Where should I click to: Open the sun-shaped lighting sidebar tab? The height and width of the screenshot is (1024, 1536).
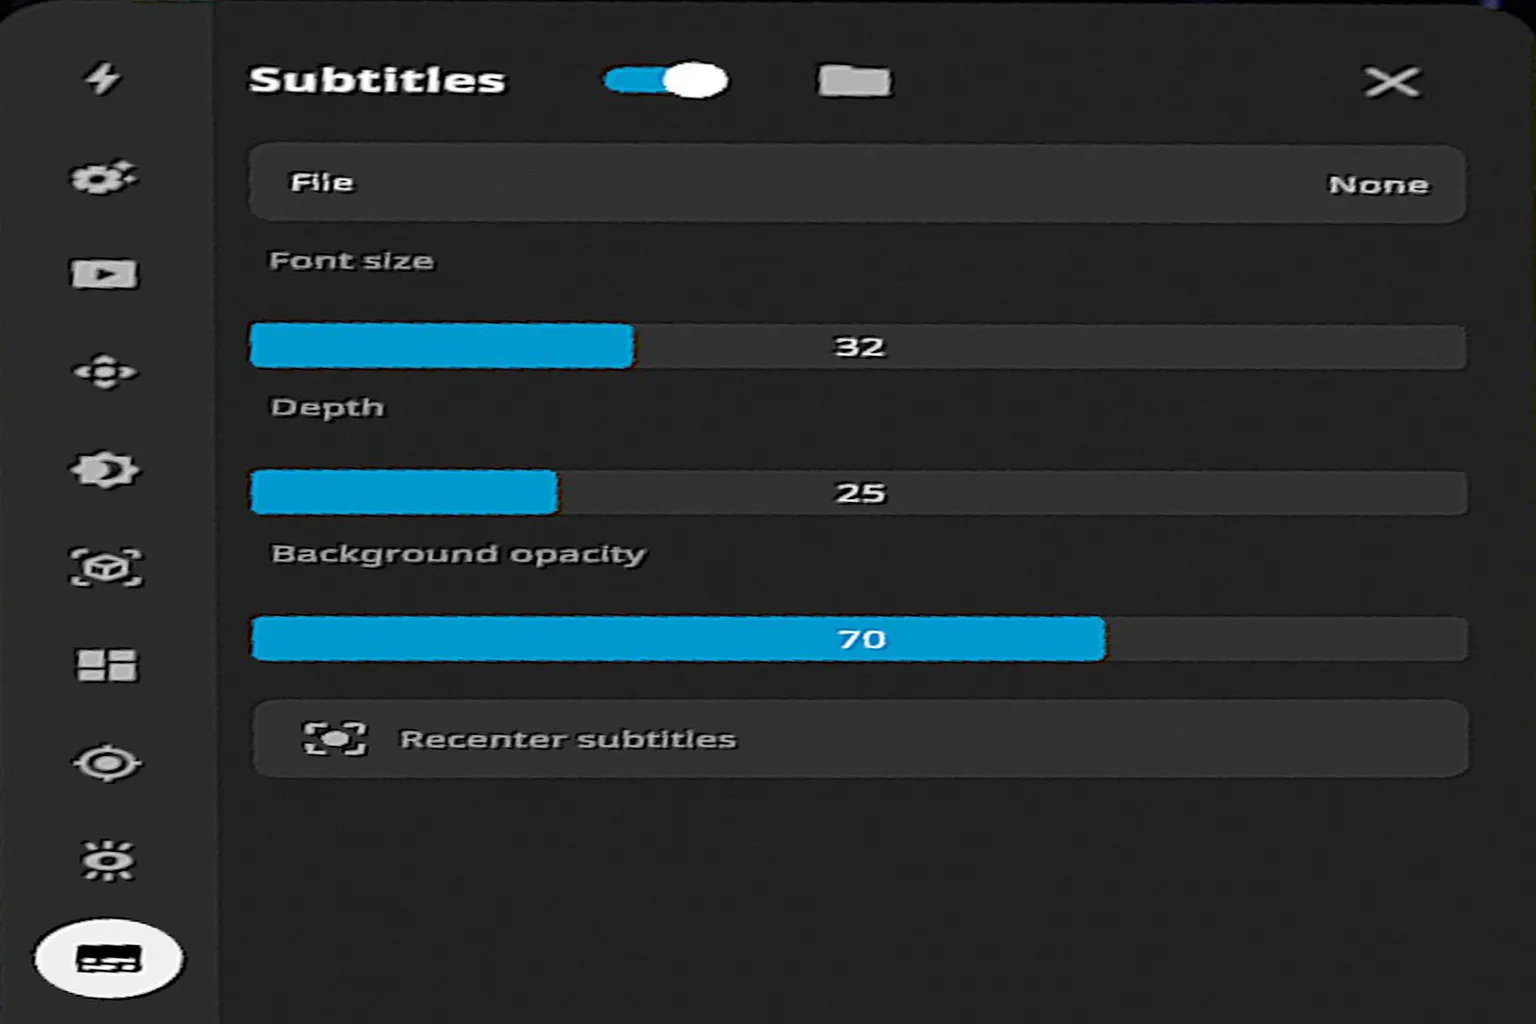107,861
